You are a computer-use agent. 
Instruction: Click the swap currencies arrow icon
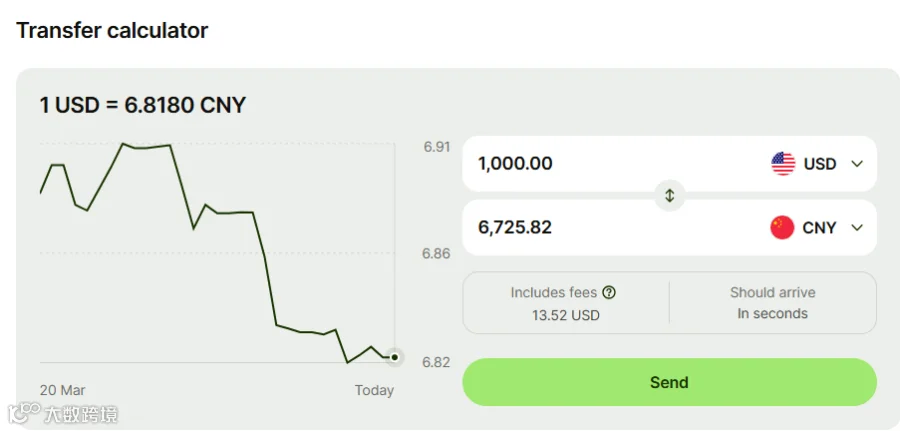tap(669, 196)
